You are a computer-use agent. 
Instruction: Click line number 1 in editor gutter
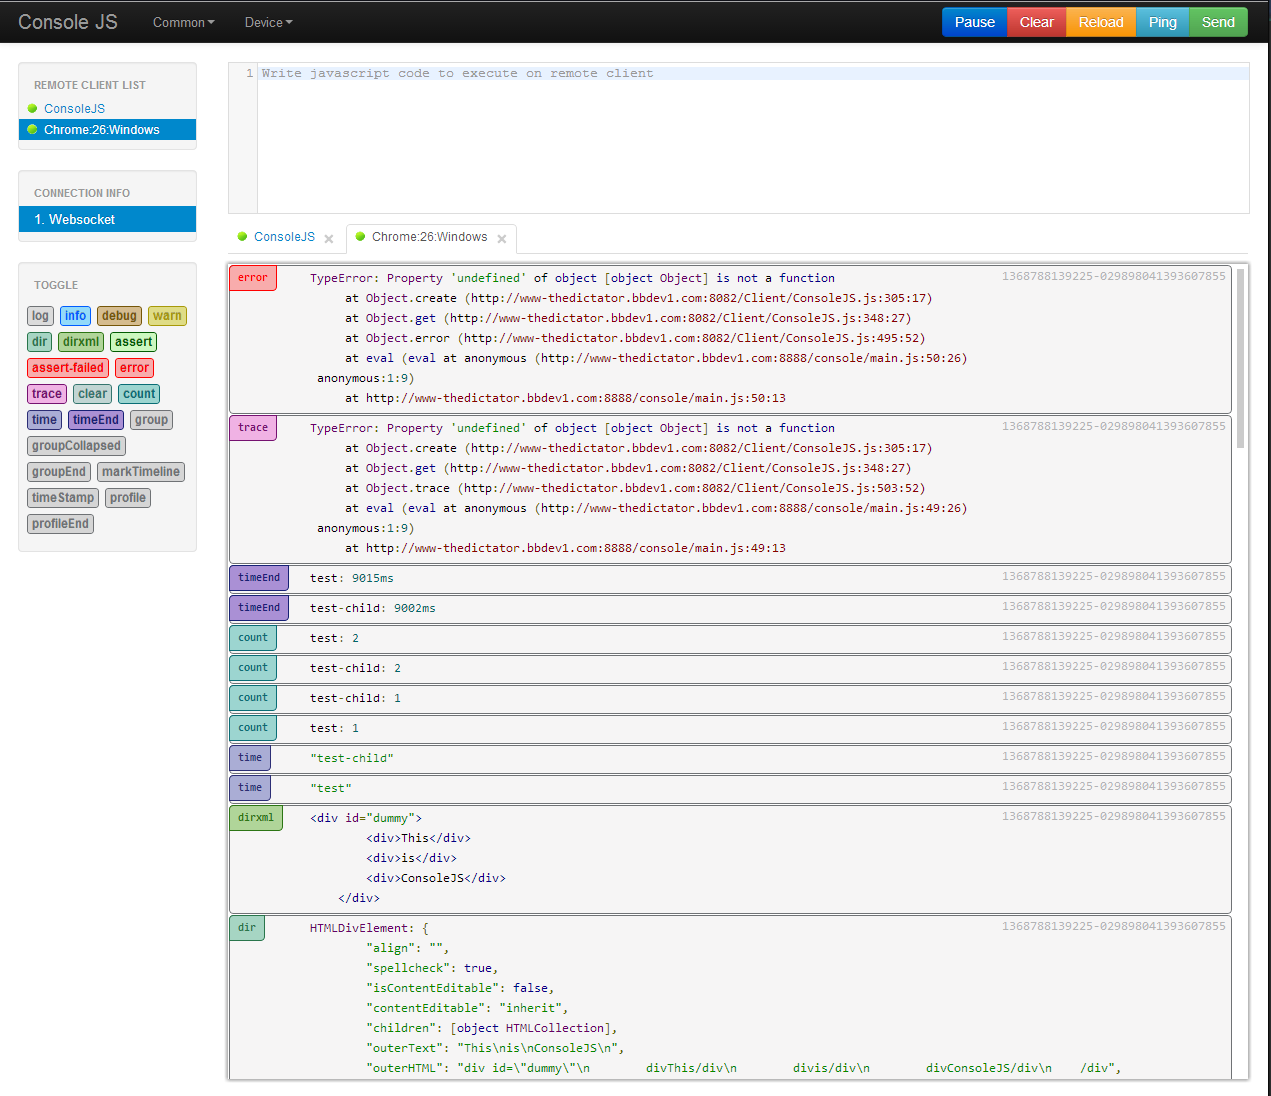click(x=250, y=73)
